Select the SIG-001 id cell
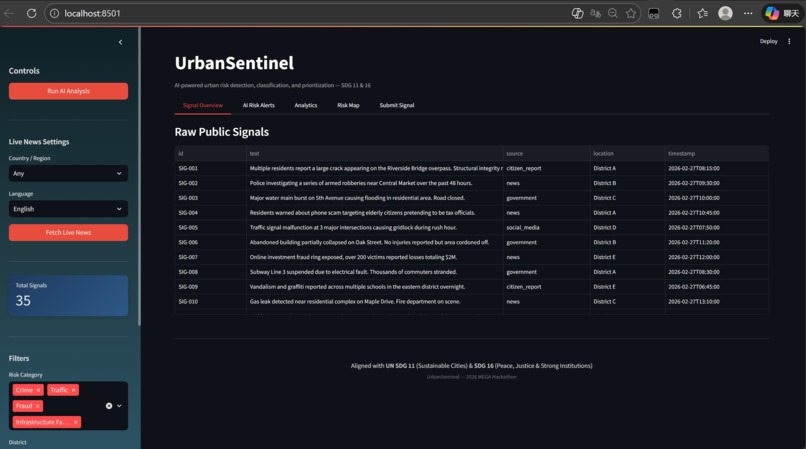 pos(210,168)
